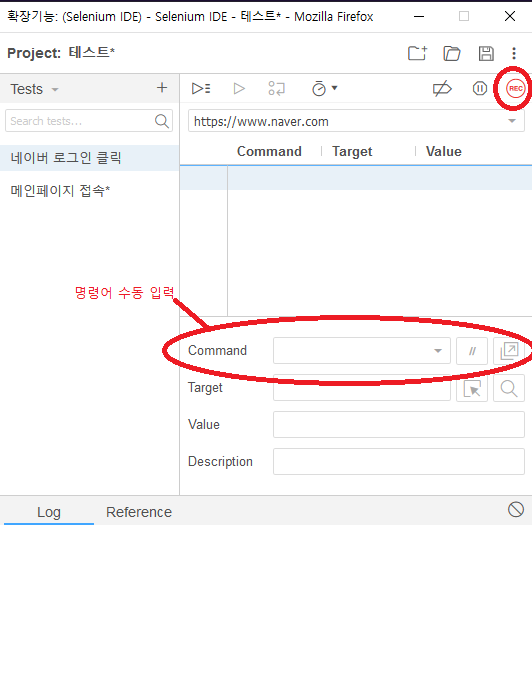Image resolution: width=532 pixels, height=685 pixels.
Task: Expand the Tests view dropdown
Action: 55,90
